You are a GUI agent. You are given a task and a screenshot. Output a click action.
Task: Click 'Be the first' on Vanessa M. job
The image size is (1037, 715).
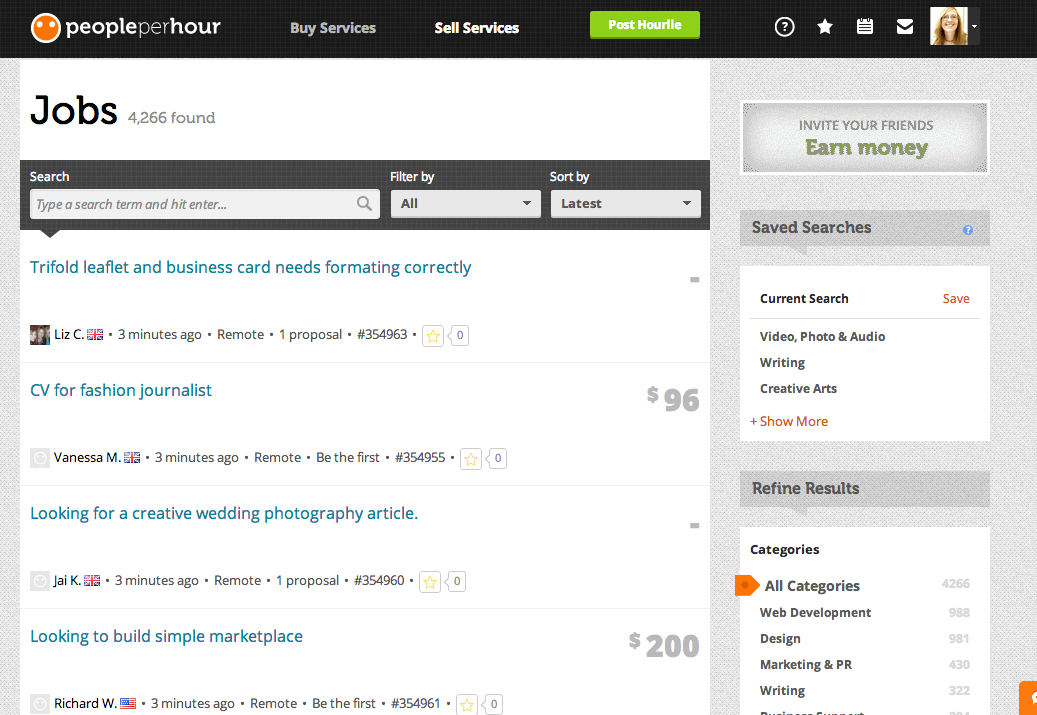[348, 458]
